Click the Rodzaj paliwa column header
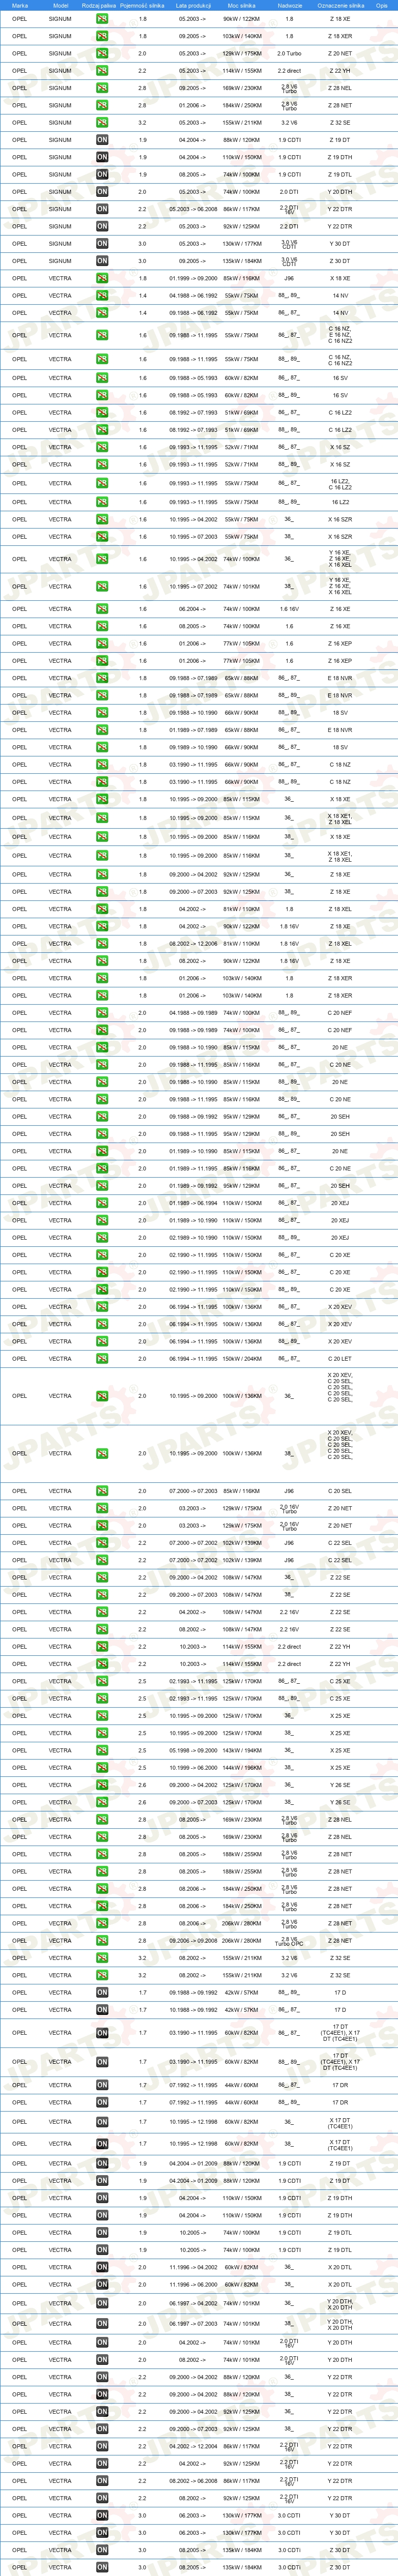The image size is (398, 2576). tap(98, 5)
